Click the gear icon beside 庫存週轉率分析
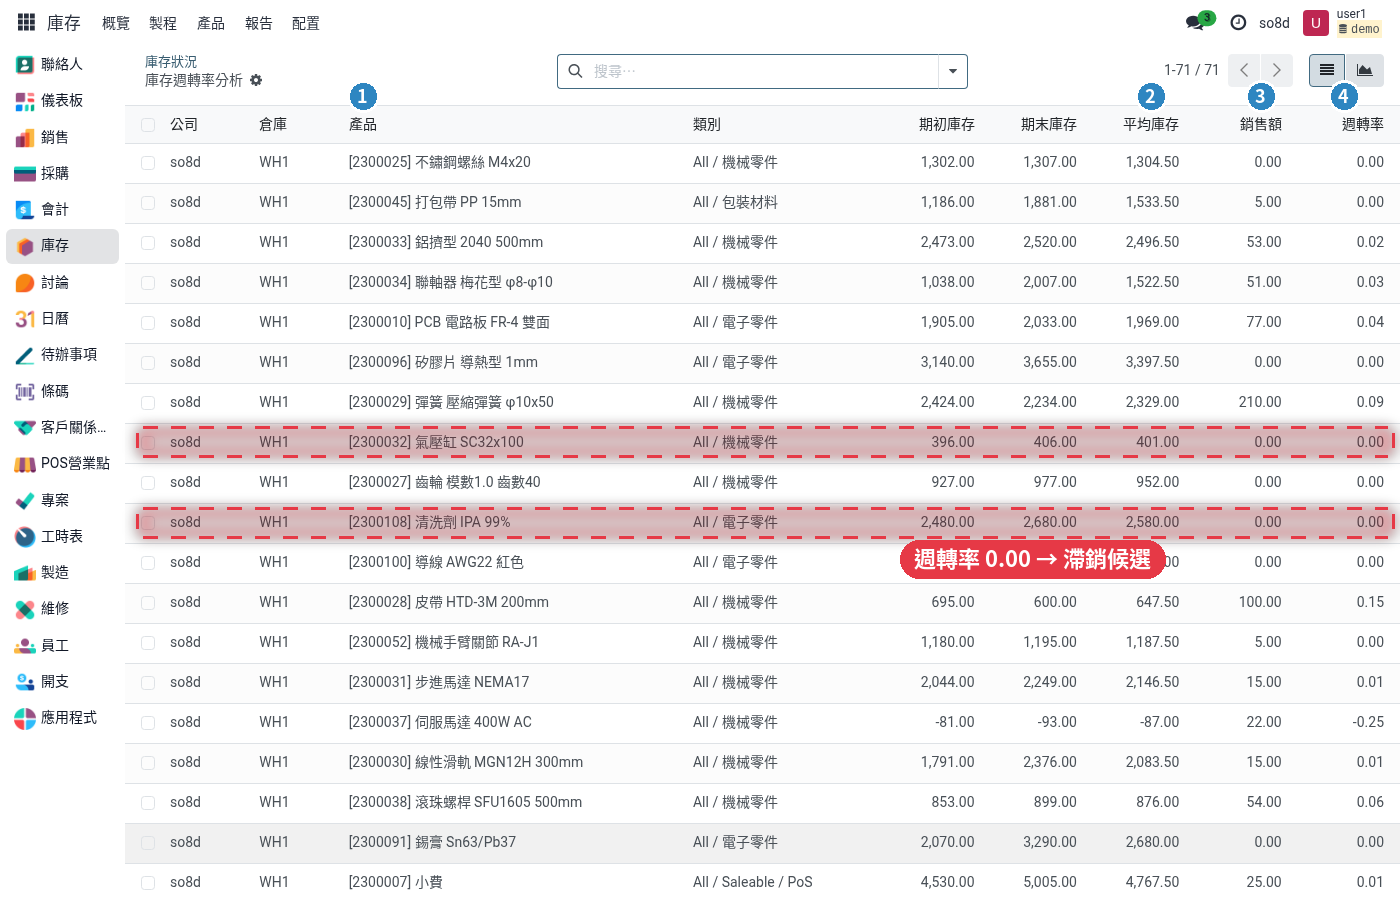 click(256, 80)
